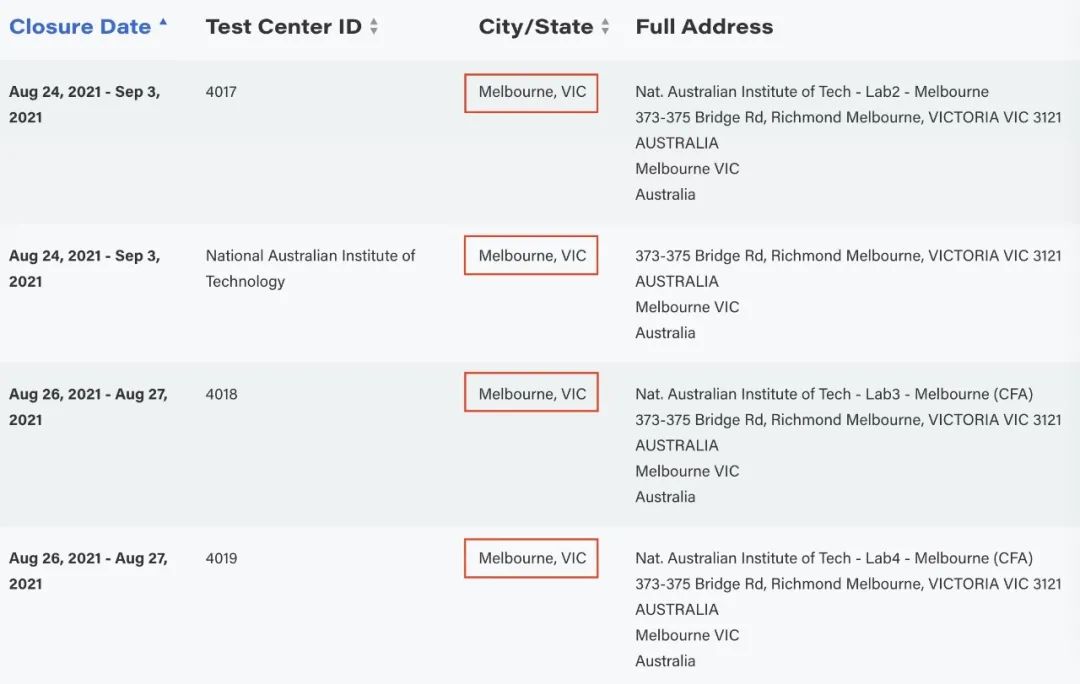Select Melbourne, VIC in third row

click(x=532, y=394)
